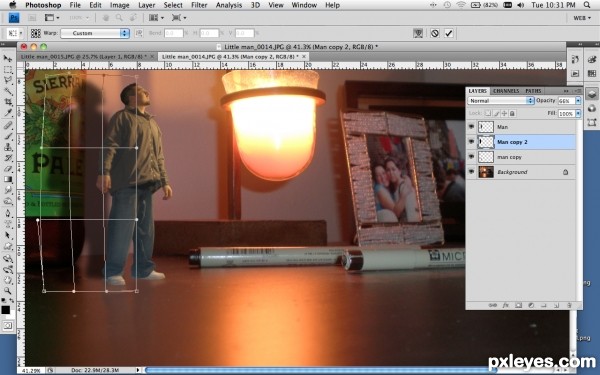Open the Arrange Documents dropdown
The image size is (600, 375).
[x=156, y=18]
